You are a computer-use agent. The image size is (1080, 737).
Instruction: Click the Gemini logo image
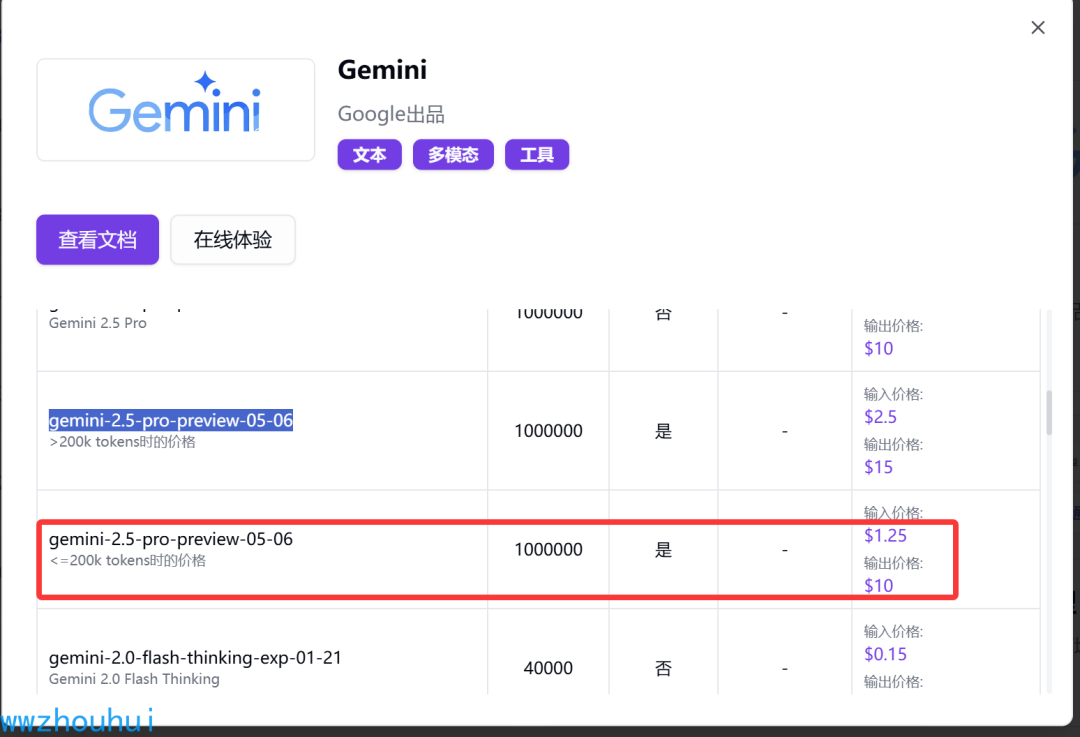click(x=176, y=110)
